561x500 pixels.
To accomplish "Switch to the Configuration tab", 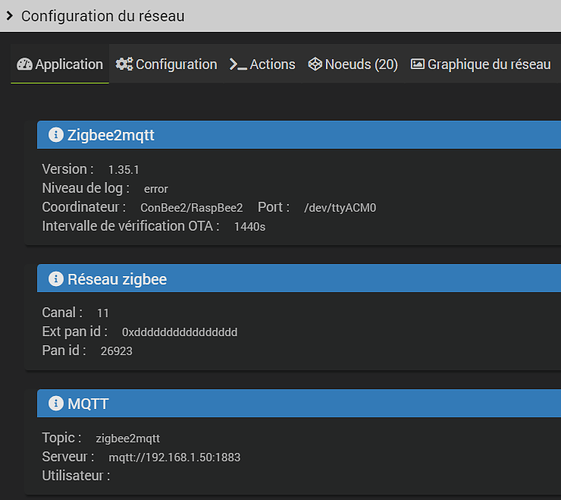I will [166, 64].
